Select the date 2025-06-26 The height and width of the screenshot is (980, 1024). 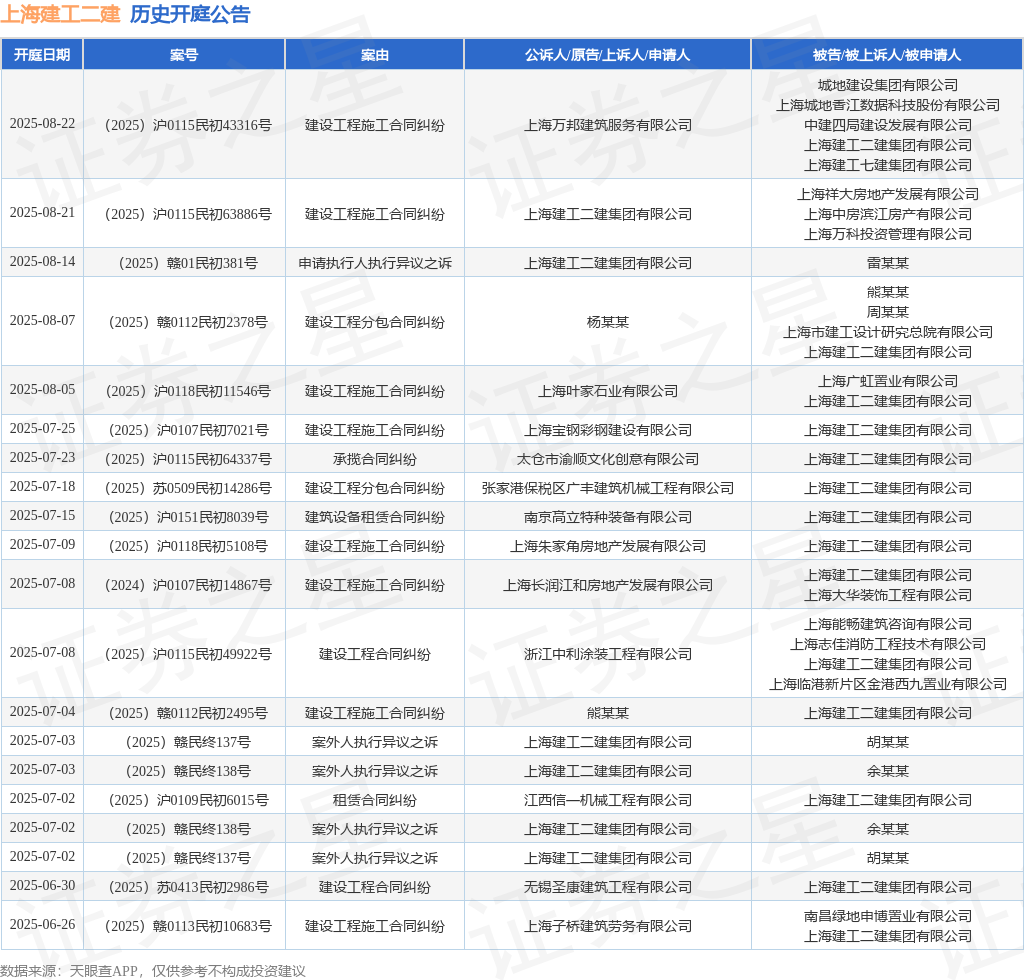[42, 925]
